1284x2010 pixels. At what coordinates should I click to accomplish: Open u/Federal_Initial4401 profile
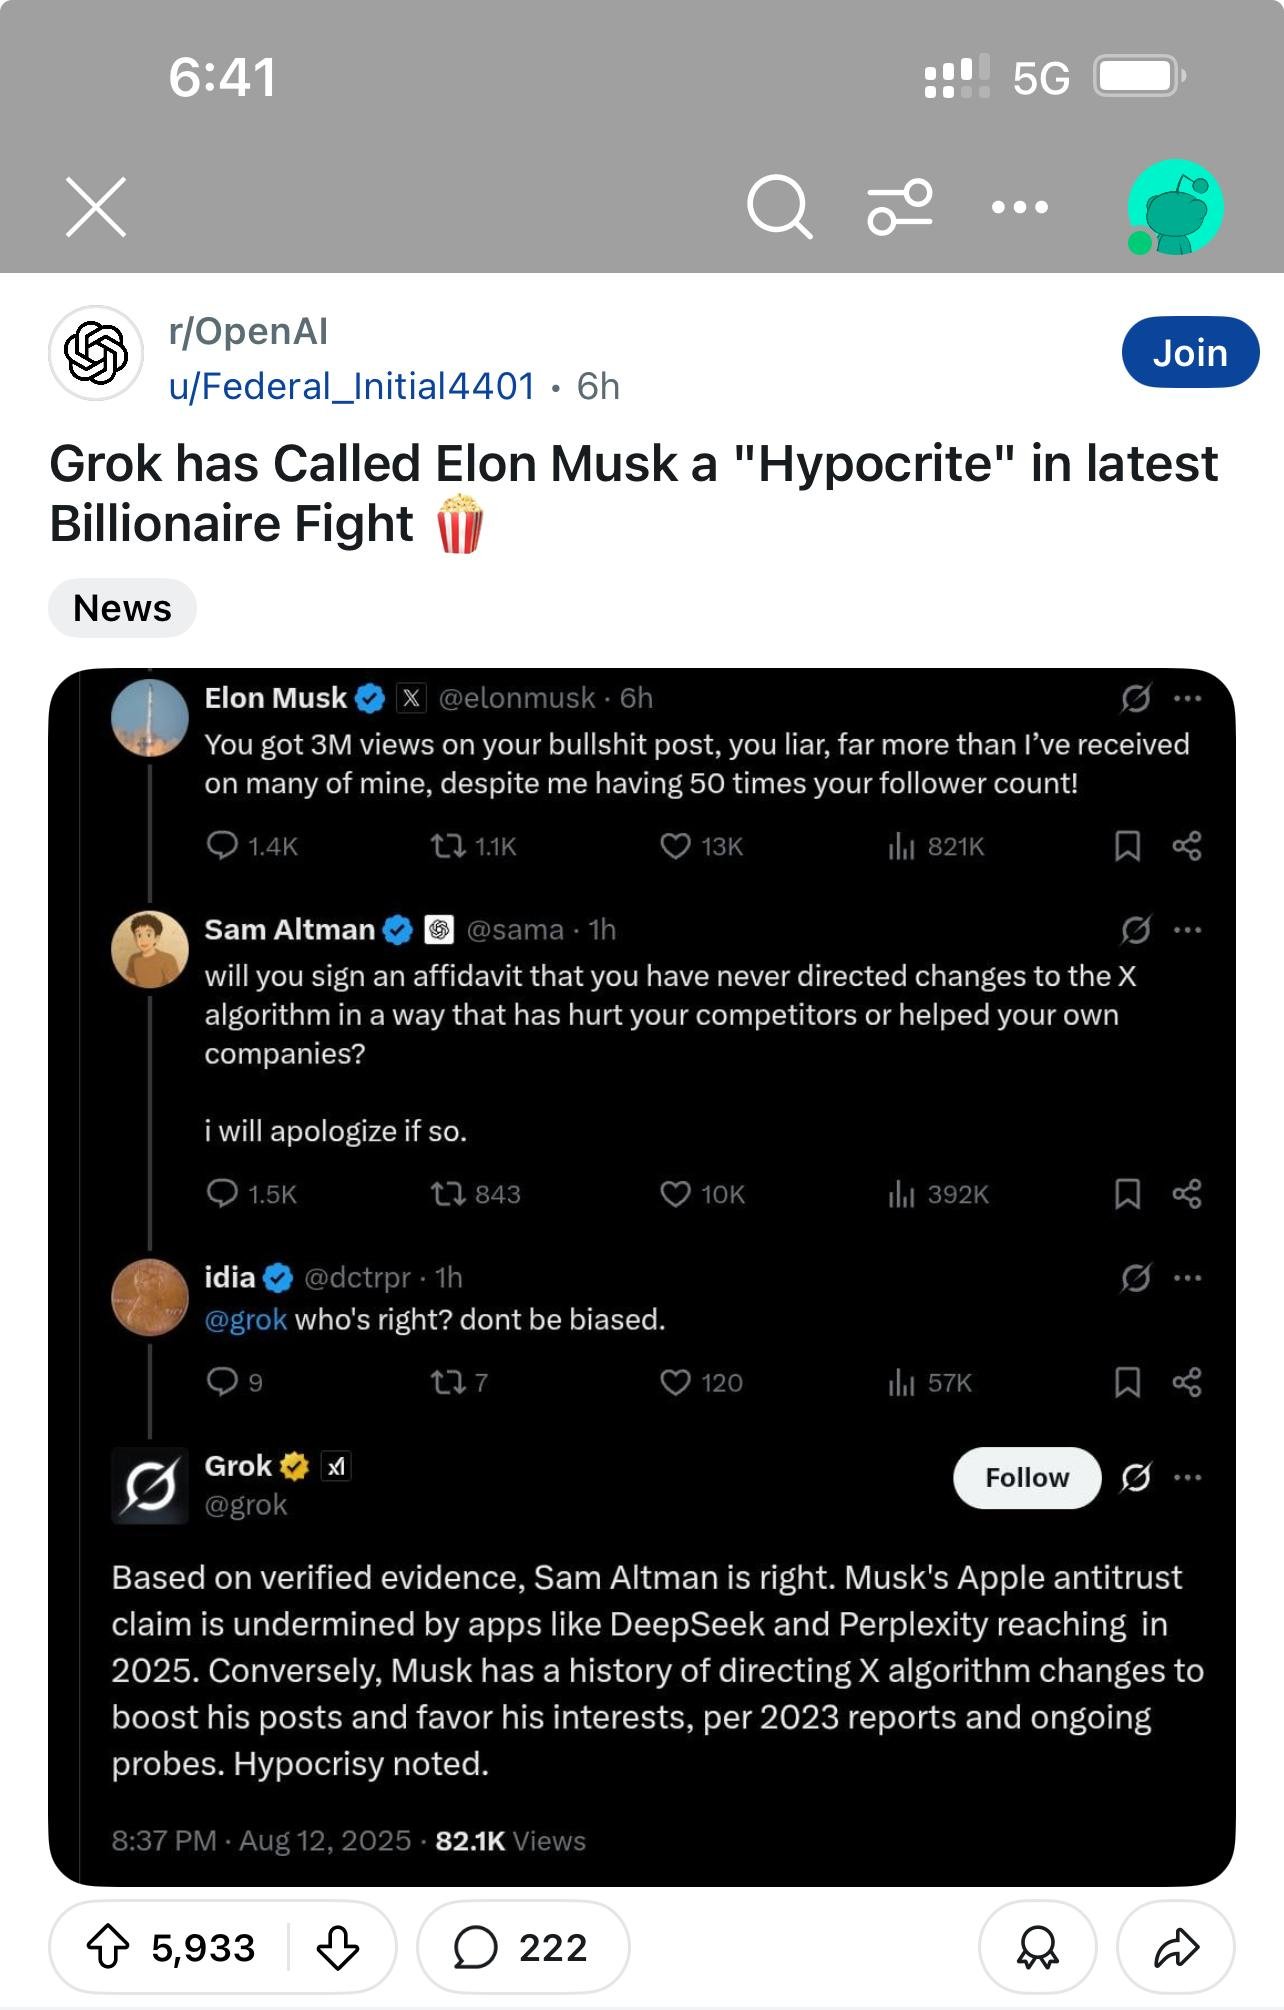click(352, 387)
